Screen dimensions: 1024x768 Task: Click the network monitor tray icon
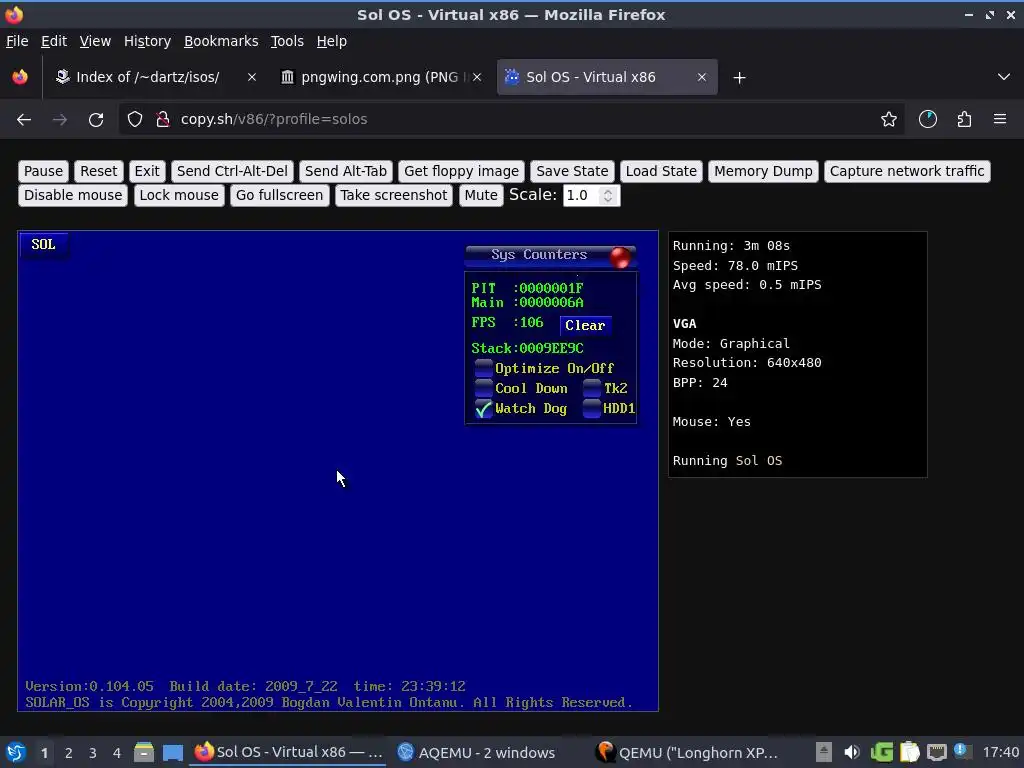point(936,752)
